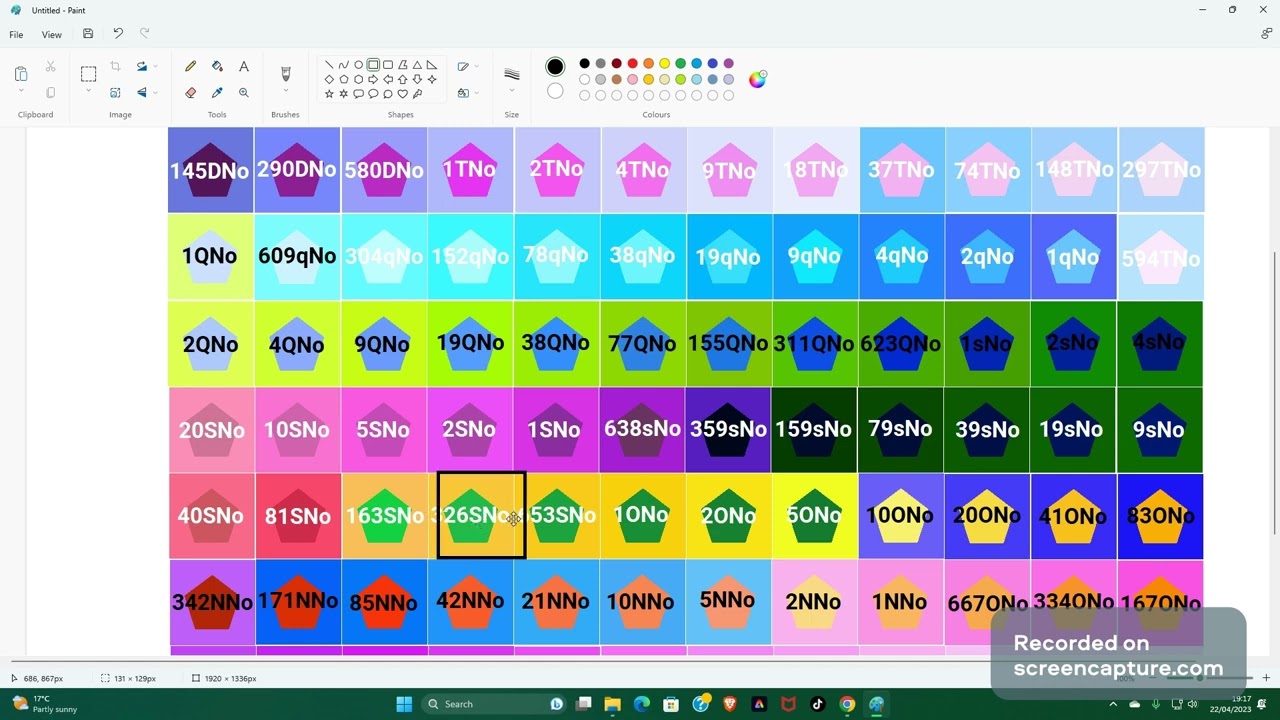Expand the Brushes dropdown arrow
The height and width of the screenshot is (720, 1280).
pos(285,92)
